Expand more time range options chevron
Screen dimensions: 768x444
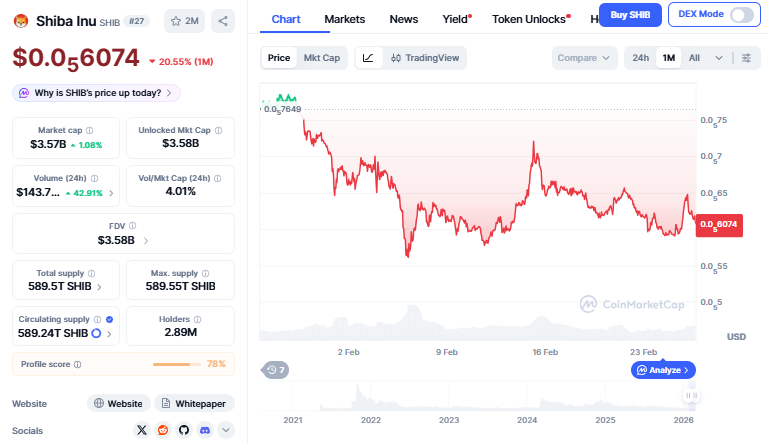718,58
